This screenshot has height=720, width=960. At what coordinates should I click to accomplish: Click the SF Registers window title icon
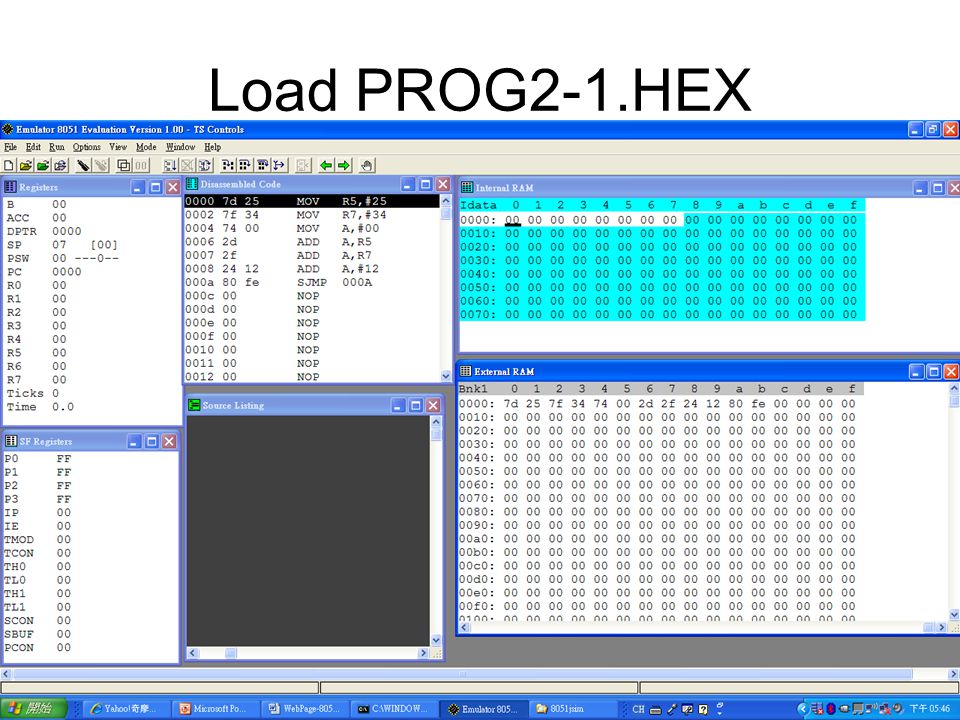(x=11, y=441)
